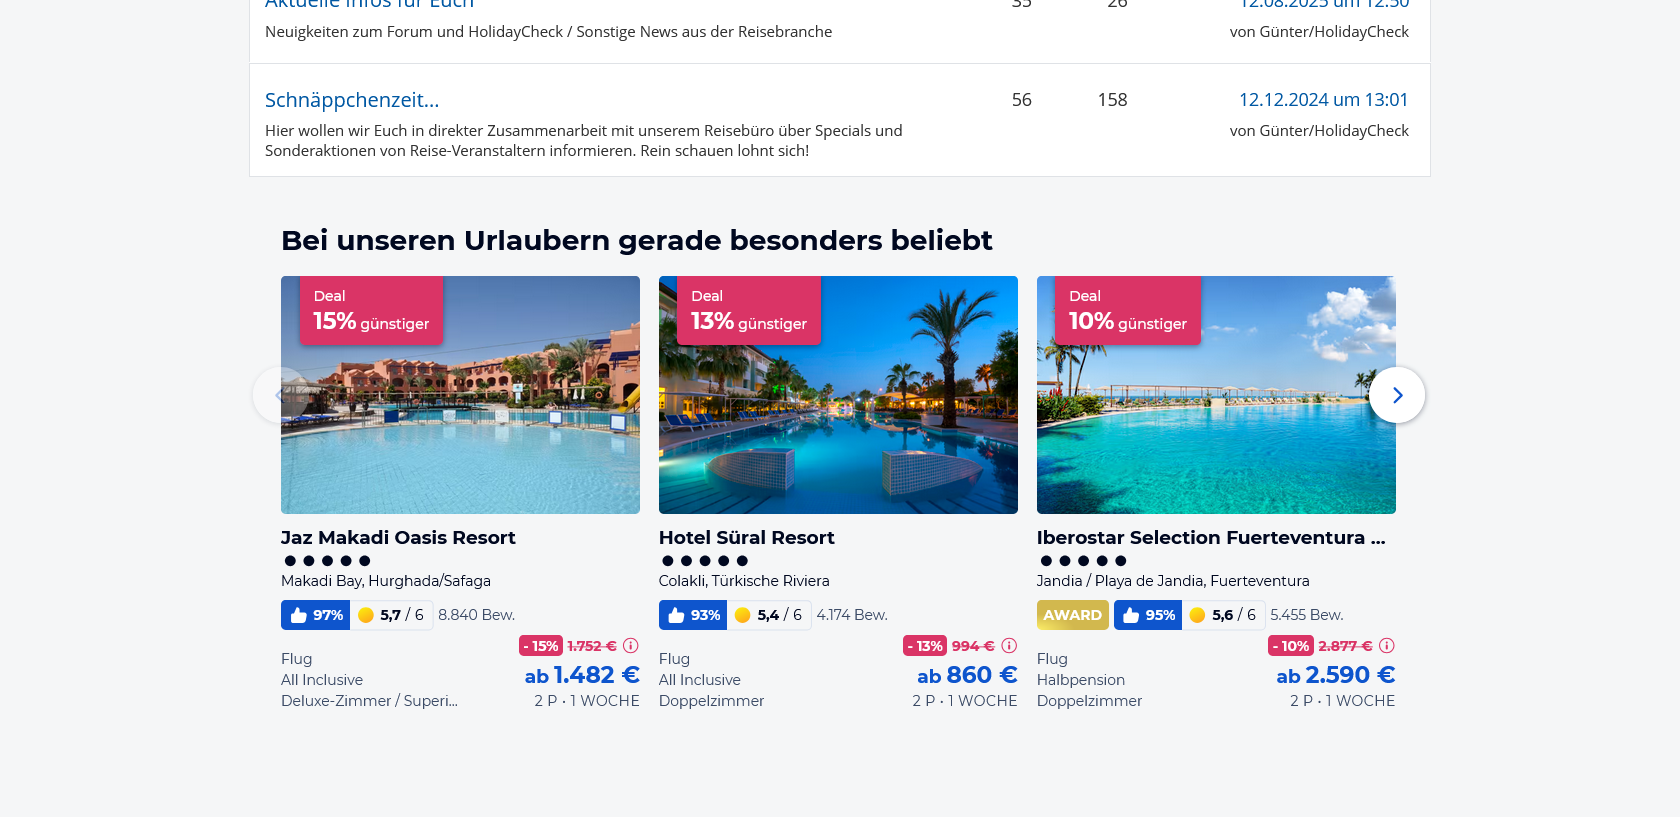Click info icon beside 1.752 € price

[630, 646]
